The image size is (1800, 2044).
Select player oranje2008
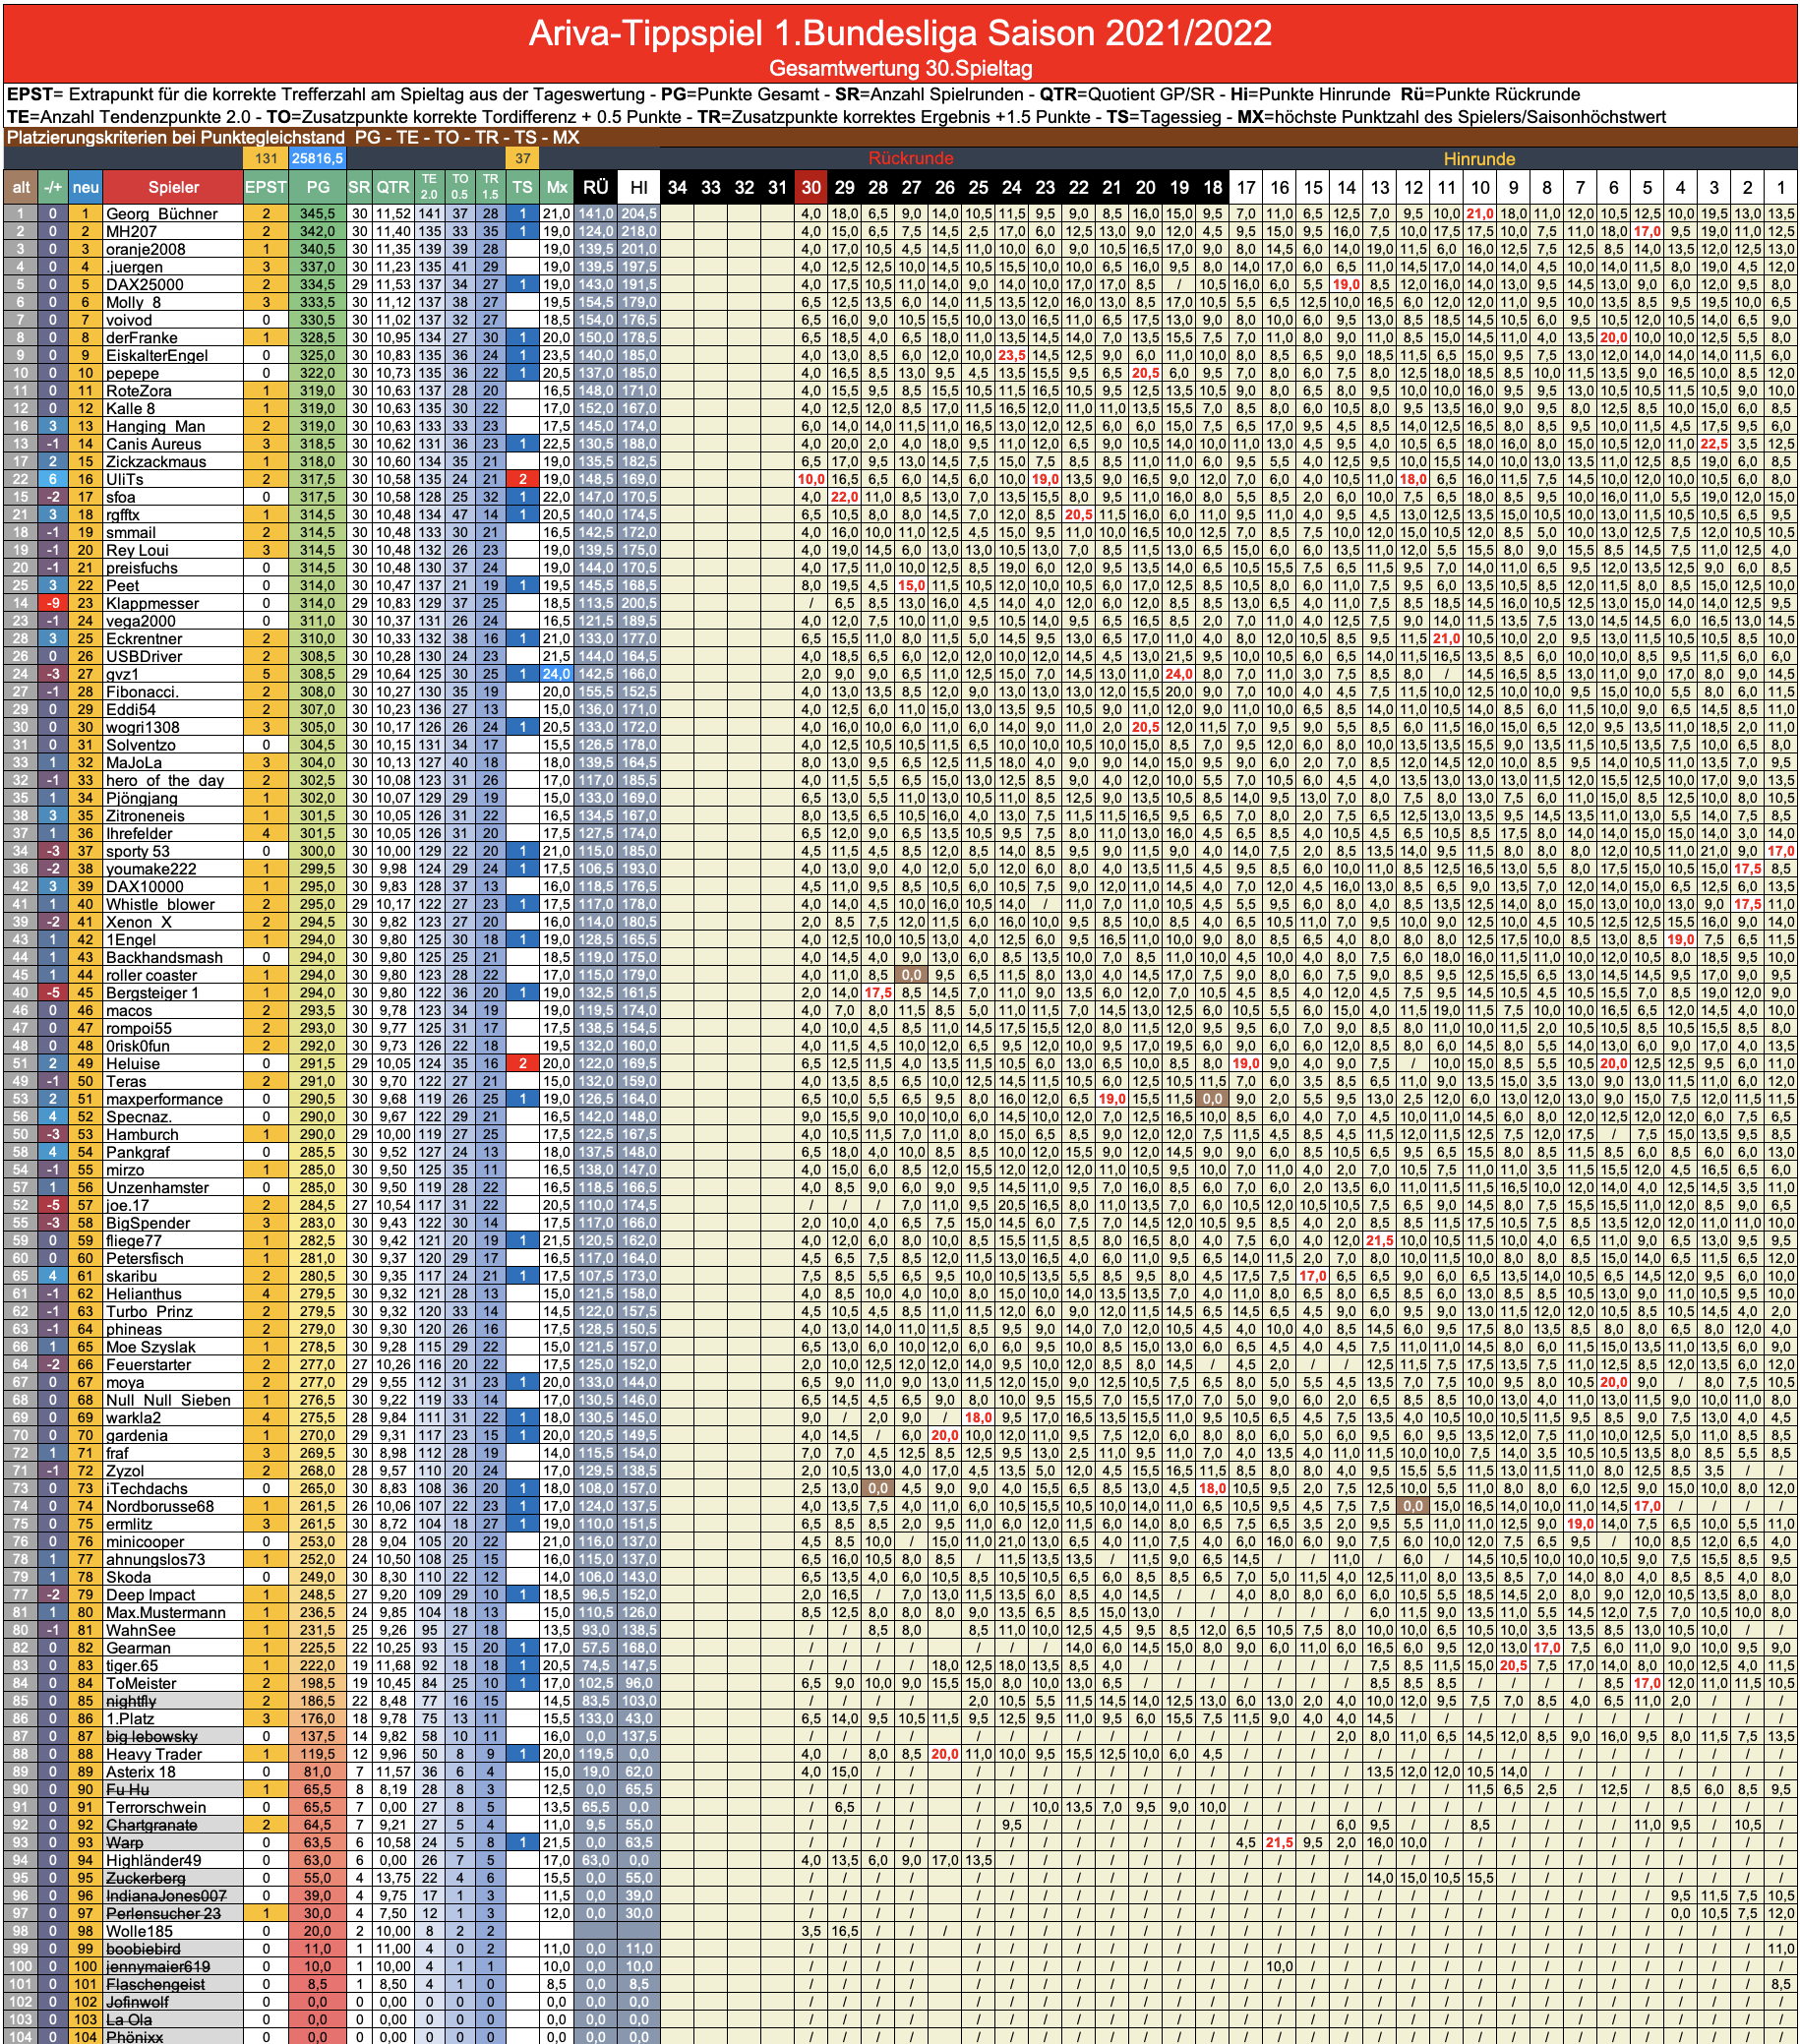[146, 249]
